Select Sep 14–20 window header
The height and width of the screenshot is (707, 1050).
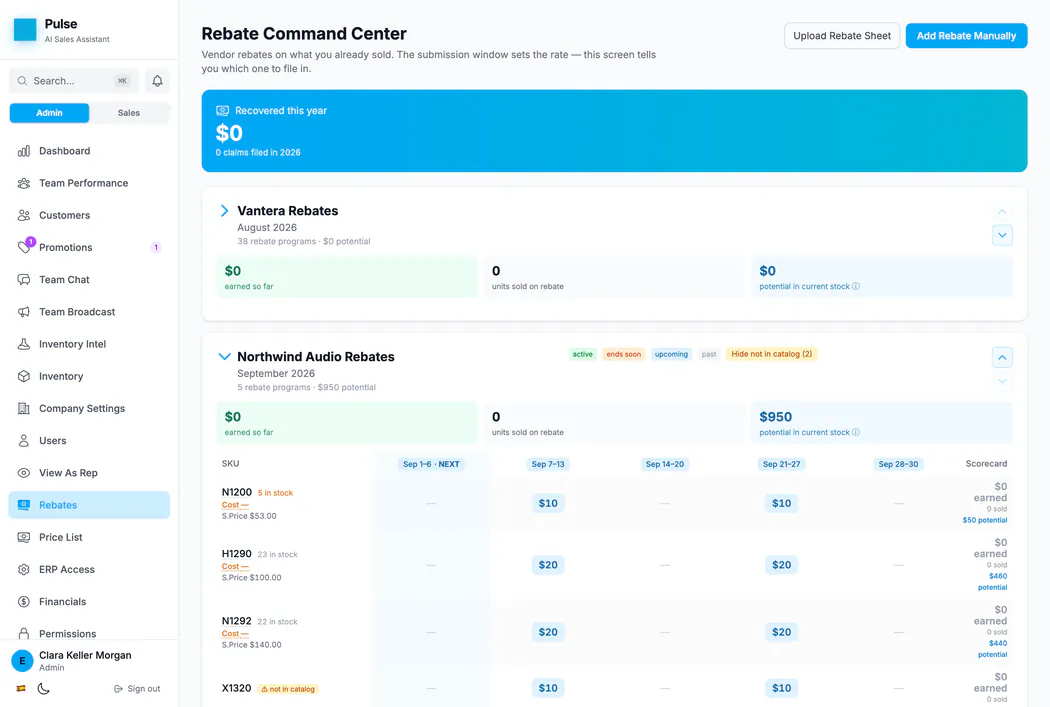pos(664,464)
